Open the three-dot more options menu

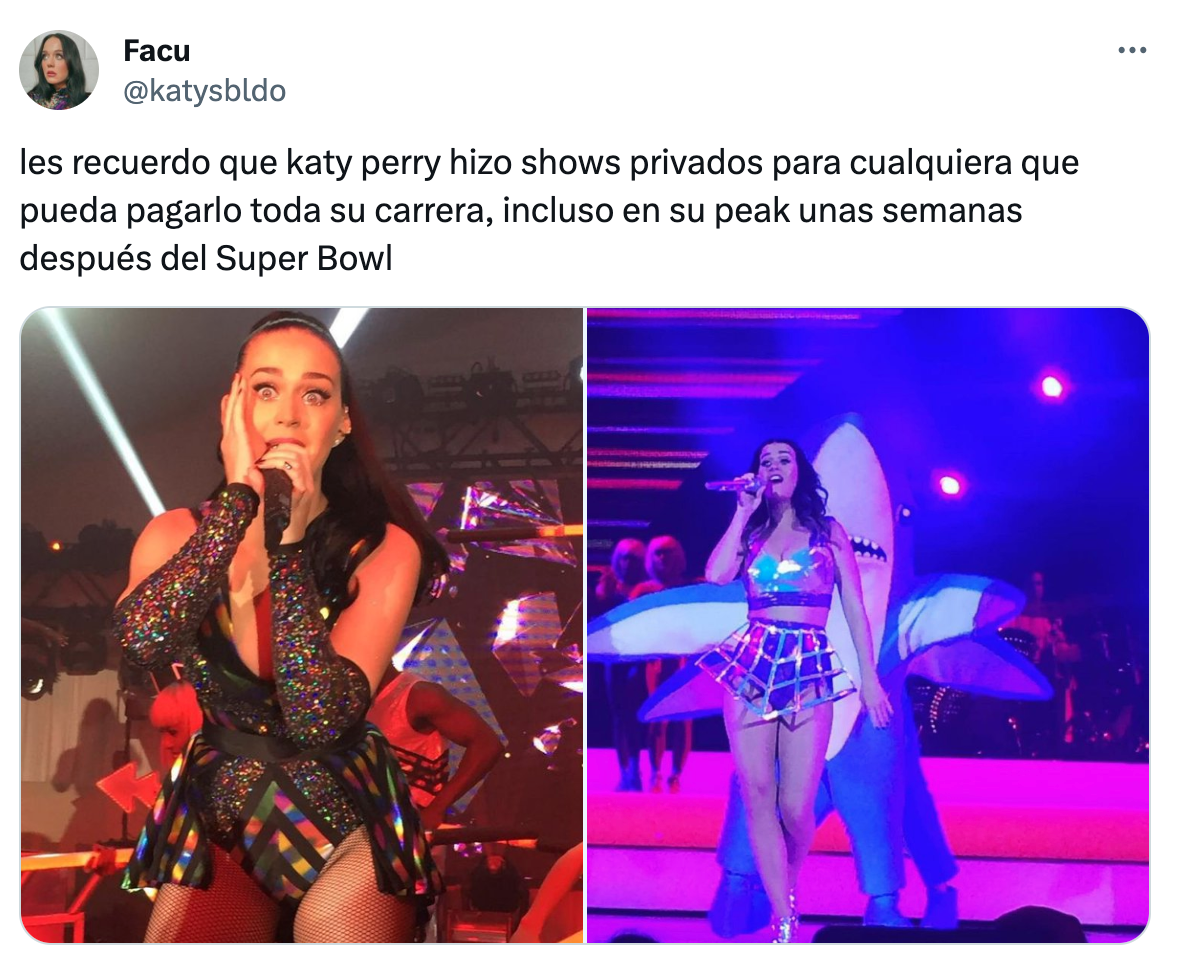click(x=1131, y=51)
